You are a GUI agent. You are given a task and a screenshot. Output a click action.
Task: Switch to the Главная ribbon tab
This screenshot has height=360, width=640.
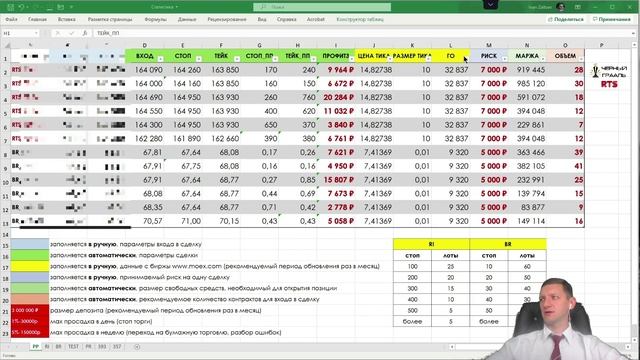point(38,19)
